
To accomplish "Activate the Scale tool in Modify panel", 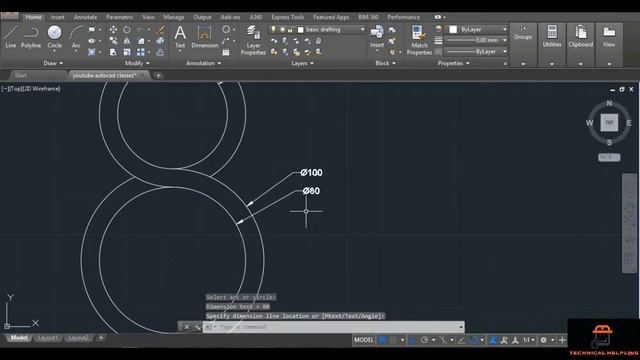I will [127, 52].
